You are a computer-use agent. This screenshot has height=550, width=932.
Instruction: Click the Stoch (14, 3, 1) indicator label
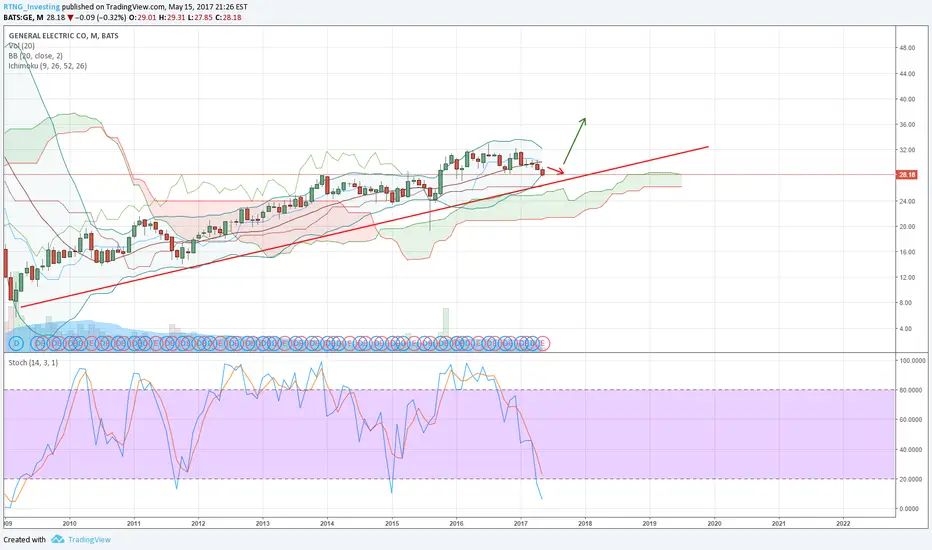[33, 363]
